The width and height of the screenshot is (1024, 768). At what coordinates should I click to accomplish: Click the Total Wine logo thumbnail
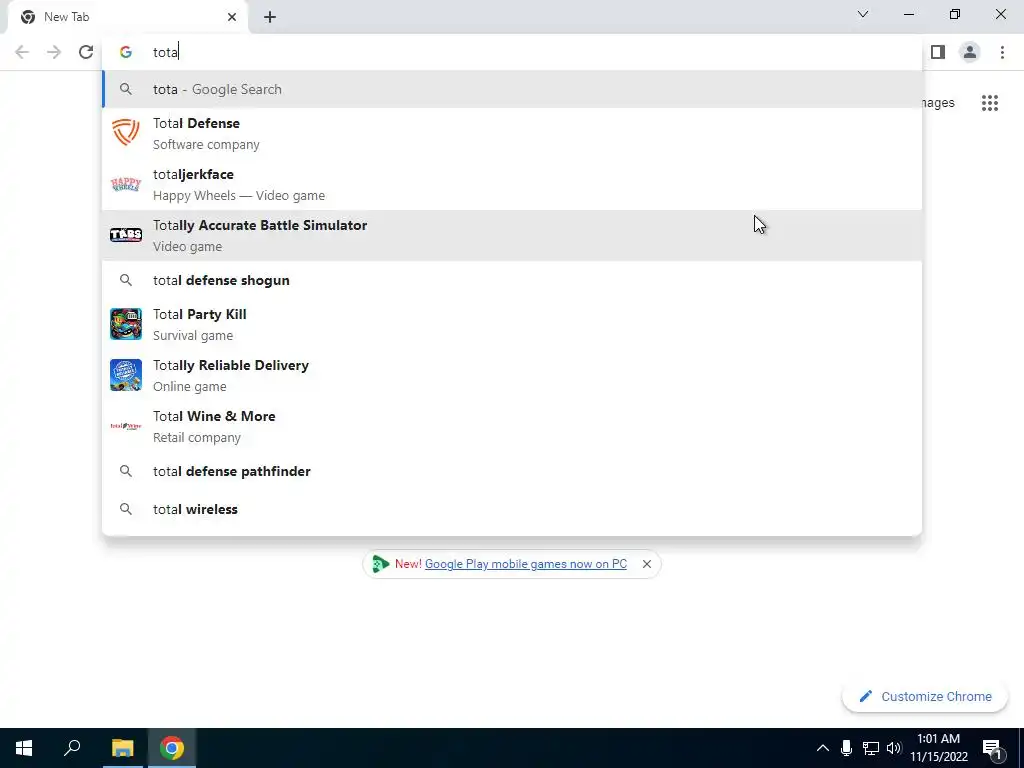coord(126,426)
